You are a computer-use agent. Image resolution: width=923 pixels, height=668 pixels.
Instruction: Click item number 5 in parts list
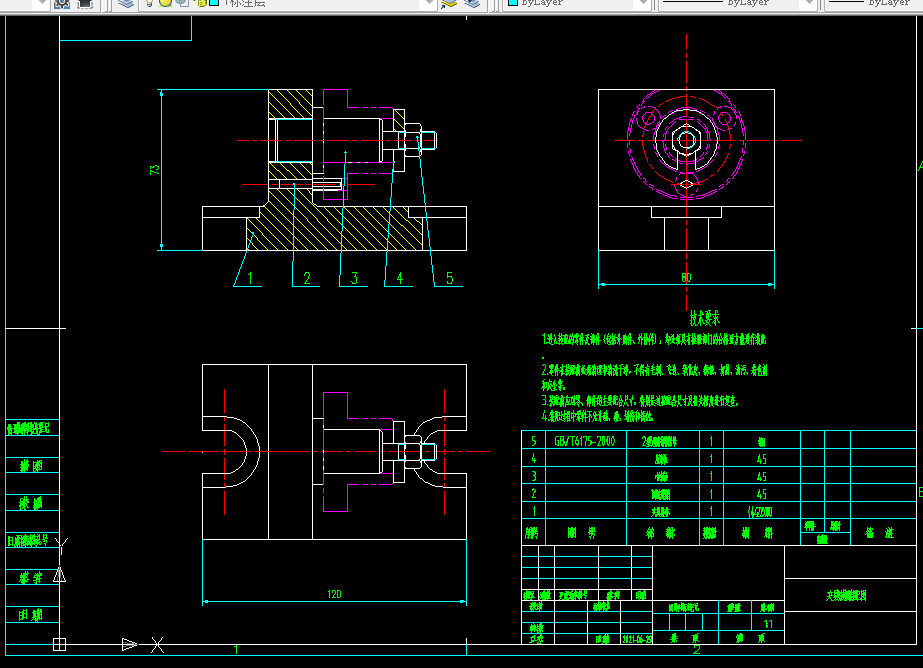[534, 441]
